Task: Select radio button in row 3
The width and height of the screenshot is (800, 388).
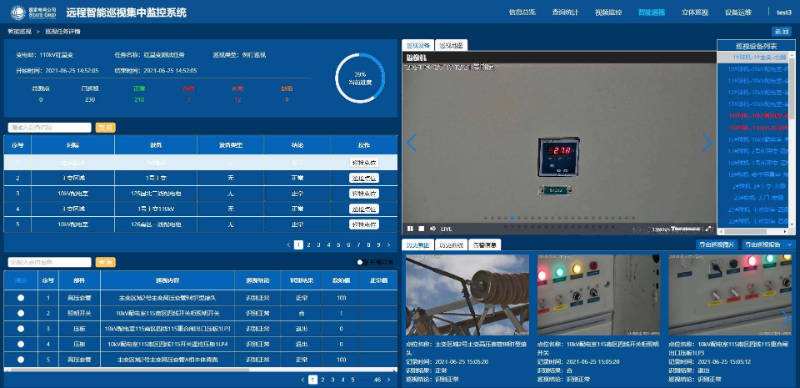Action: (x=20, y=329)
